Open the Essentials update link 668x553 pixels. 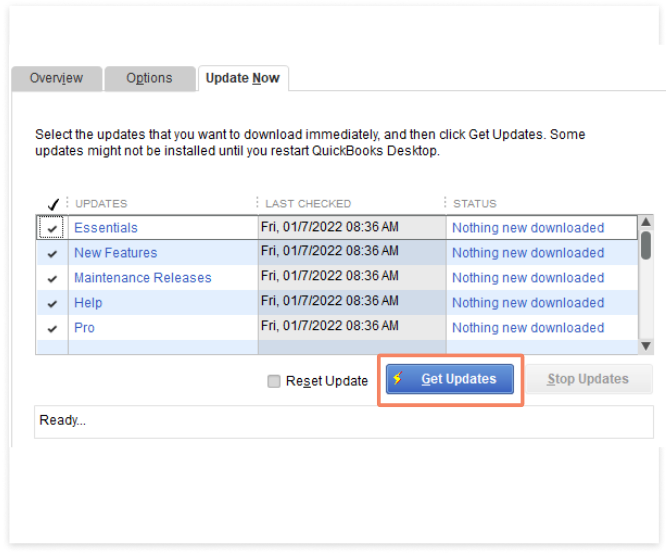click(106, 228)
